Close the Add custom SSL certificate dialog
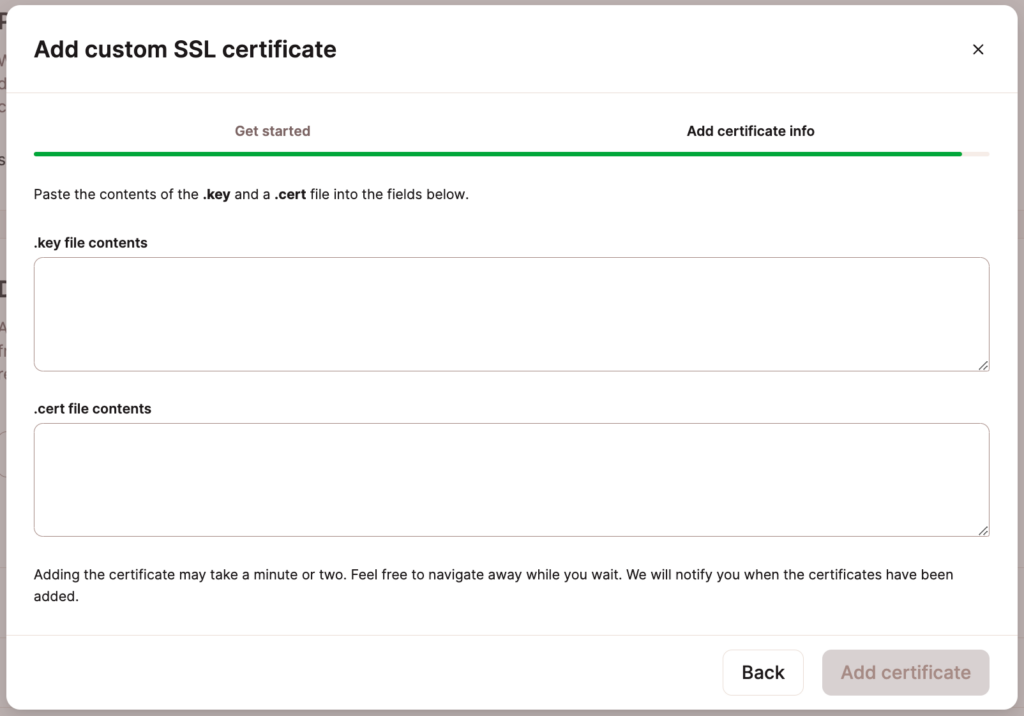Screen dimensions: 1024x716 [x=978, y=49]
